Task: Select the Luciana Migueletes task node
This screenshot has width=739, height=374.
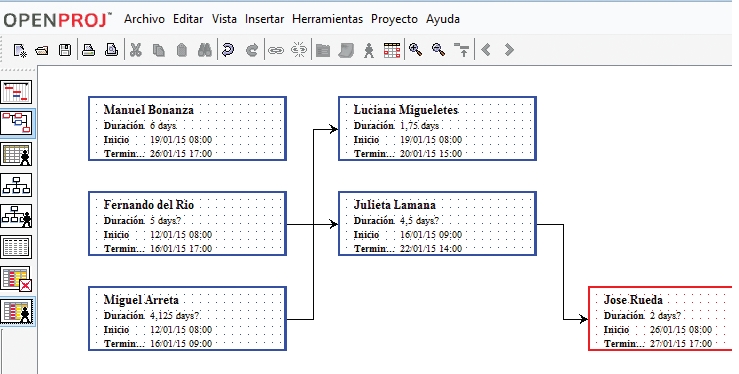Action: click(437, 129)
